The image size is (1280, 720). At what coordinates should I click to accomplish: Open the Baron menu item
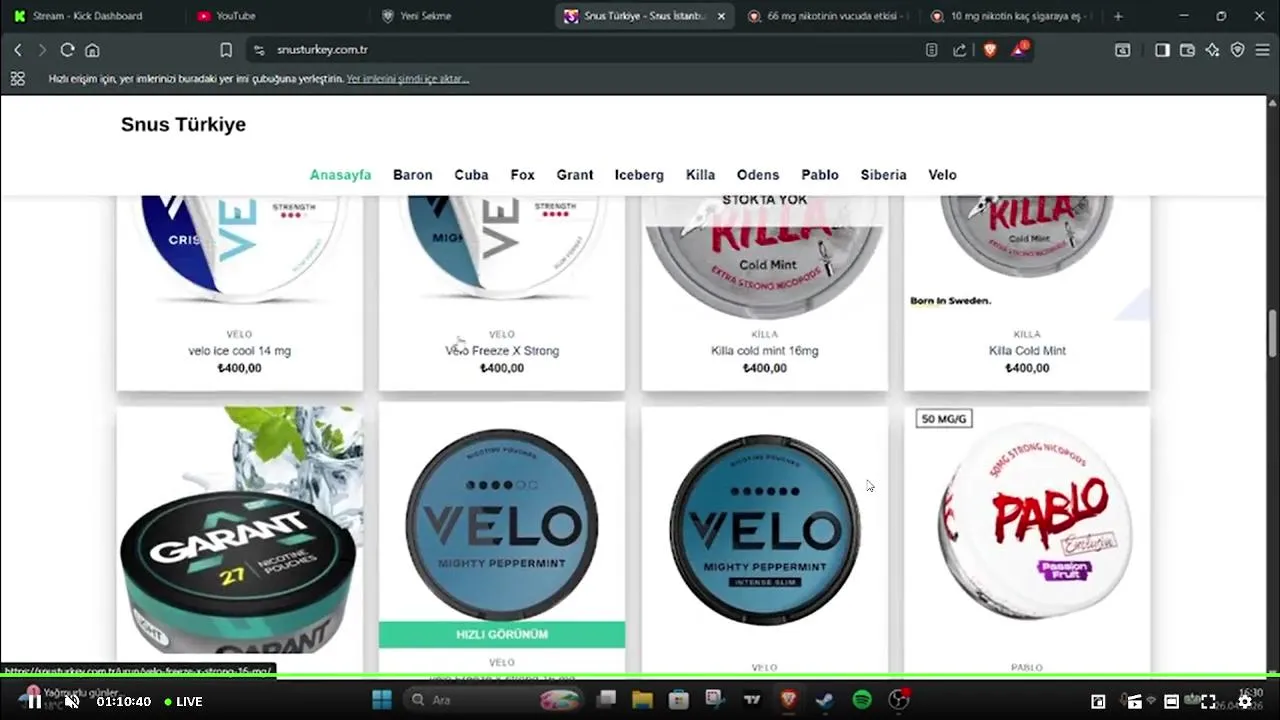click(413, 175)
